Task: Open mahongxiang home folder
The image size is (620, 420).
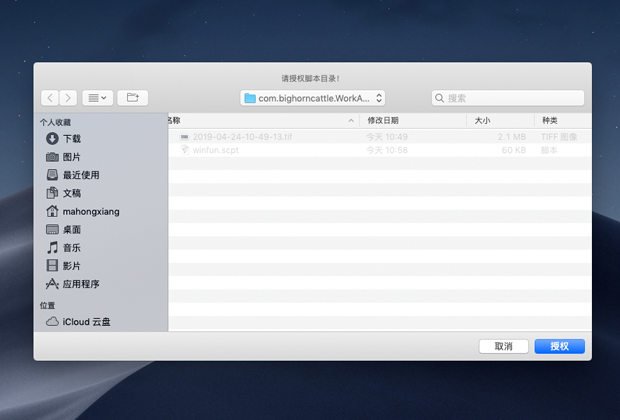Action: tap(91, 212)
